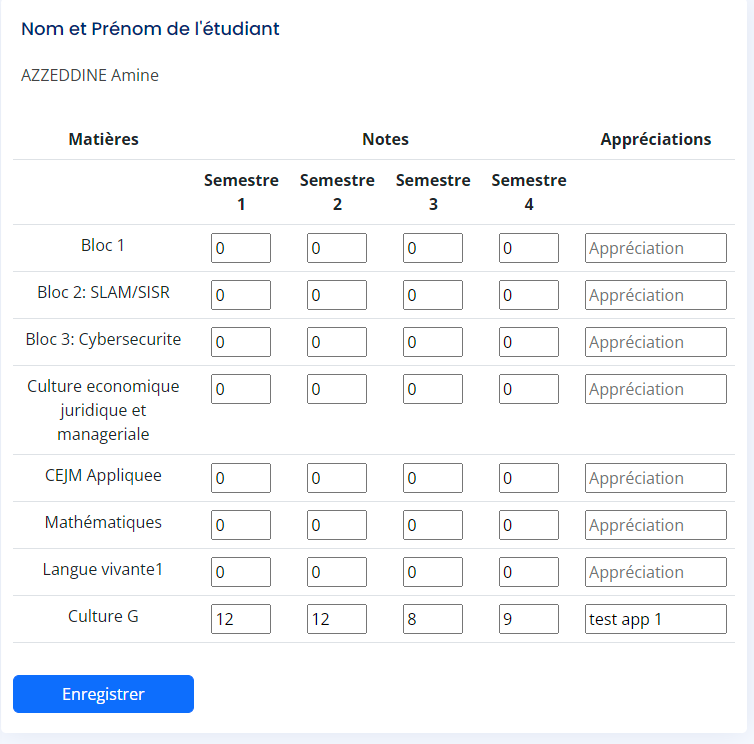754x744 pixels.
Task: Select Mathématiques Appréciation text box
Action: [x=655, y=525]
